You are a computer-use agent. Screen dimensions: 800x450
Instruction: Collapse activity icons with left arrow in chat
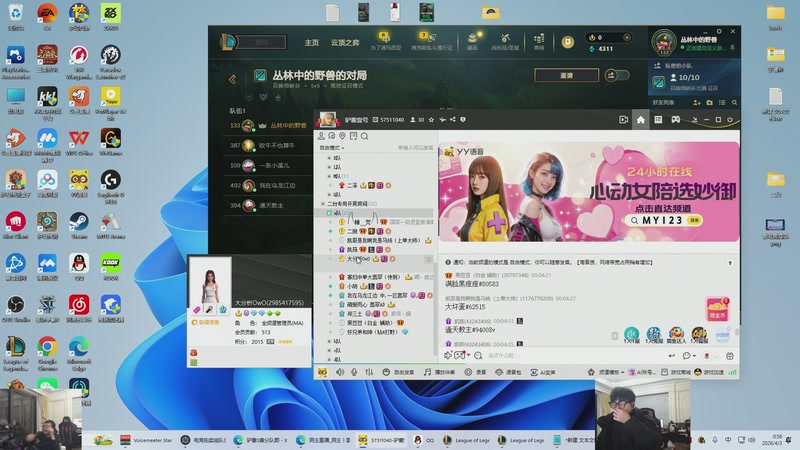pos(615,336)
